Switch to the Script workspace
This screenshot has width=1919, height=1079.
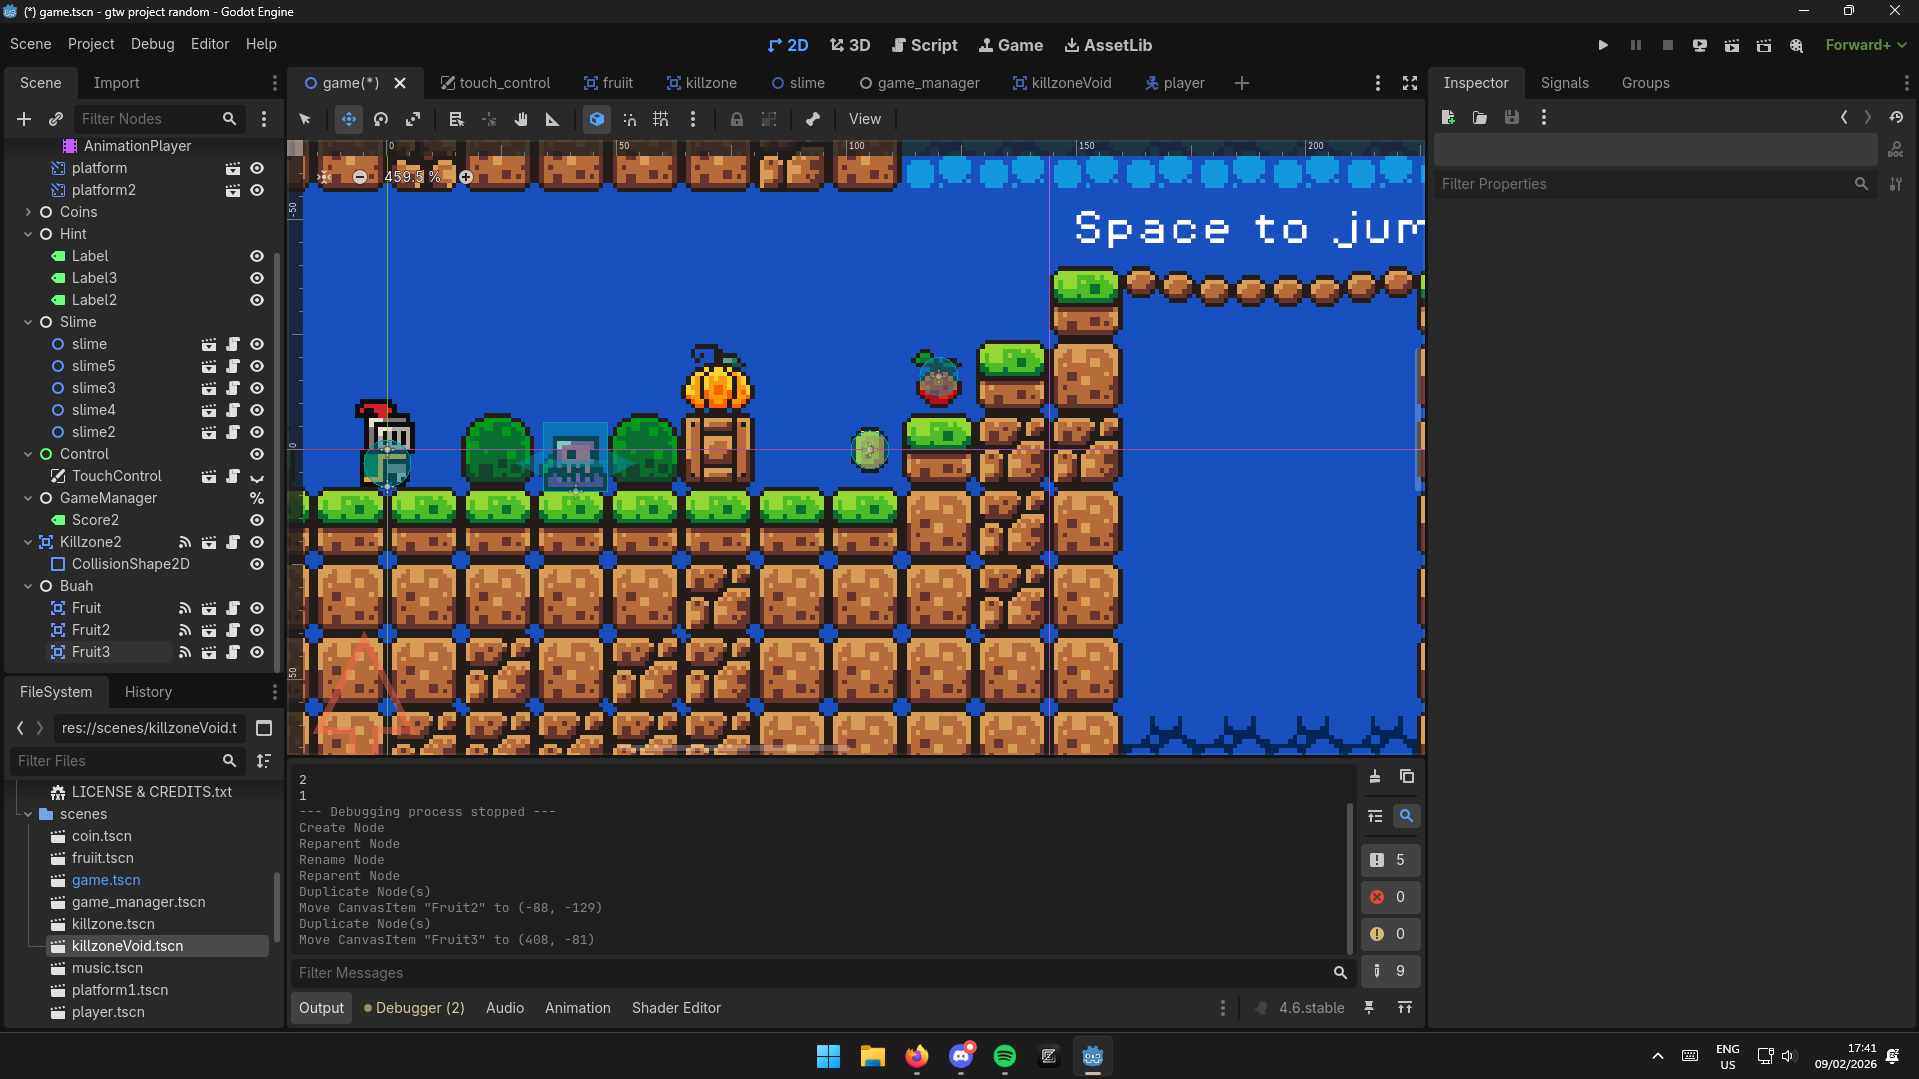(924, 45)
